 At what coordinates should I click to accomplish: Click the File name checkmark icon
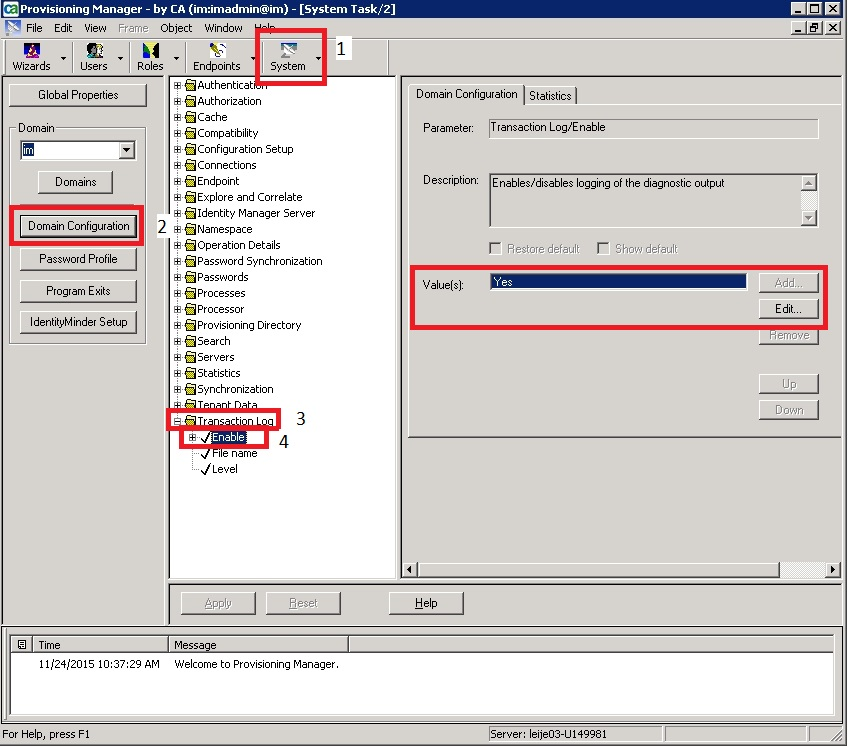[x=204, y=453]
